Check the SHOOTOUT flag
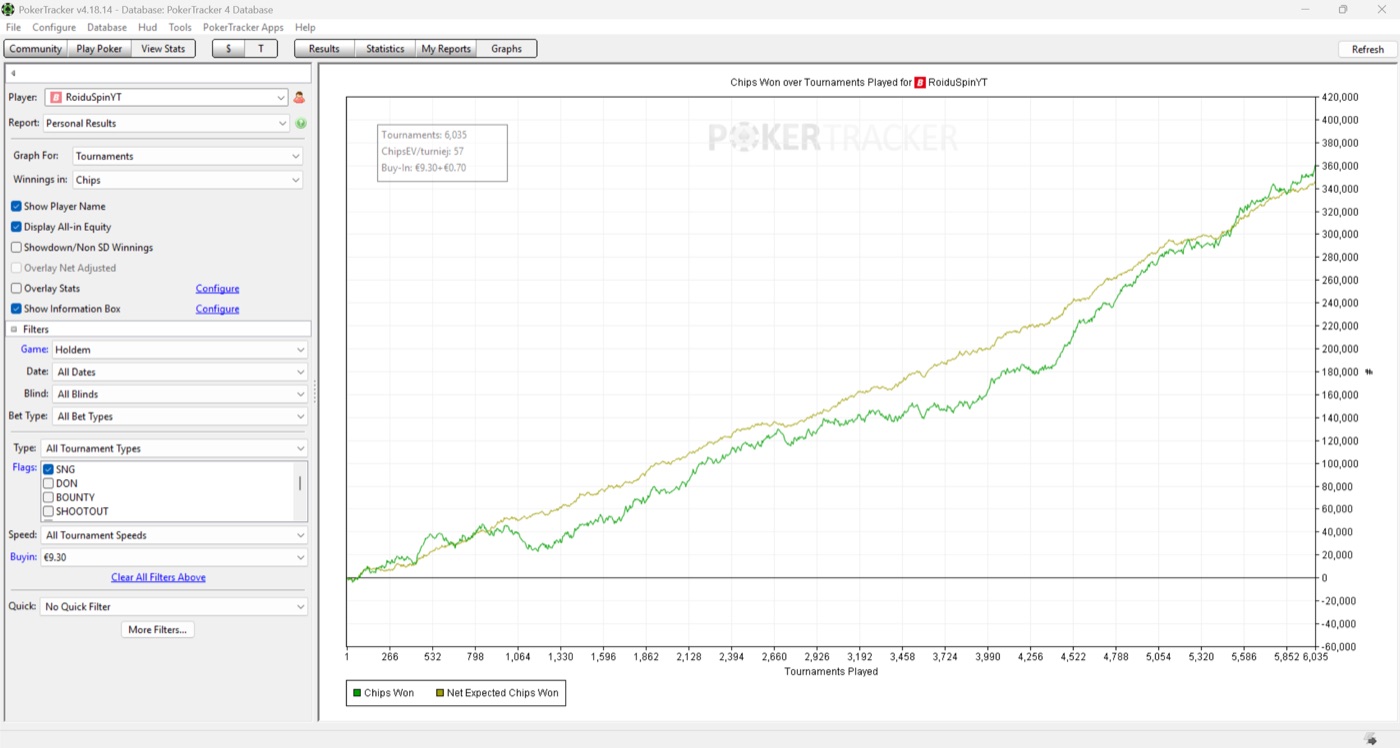This screenshot has width=1400, height=748. click(x=49, y=512)
